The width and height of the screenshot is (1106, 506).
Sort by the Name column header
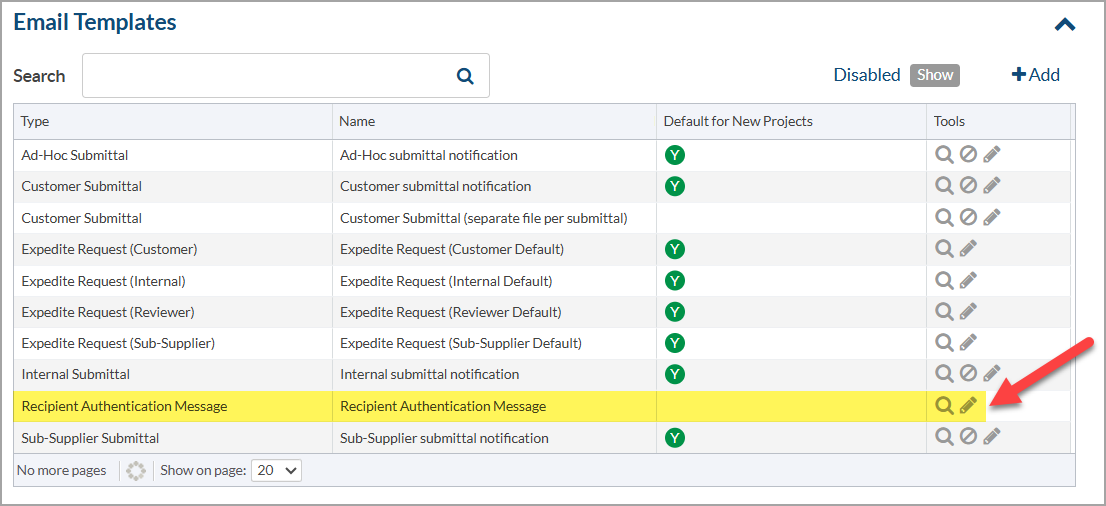coord(357,121)
